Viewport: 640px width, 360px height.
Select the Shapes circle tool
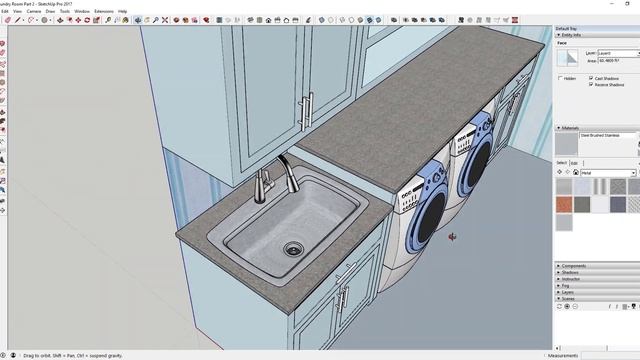click(44, 20)
